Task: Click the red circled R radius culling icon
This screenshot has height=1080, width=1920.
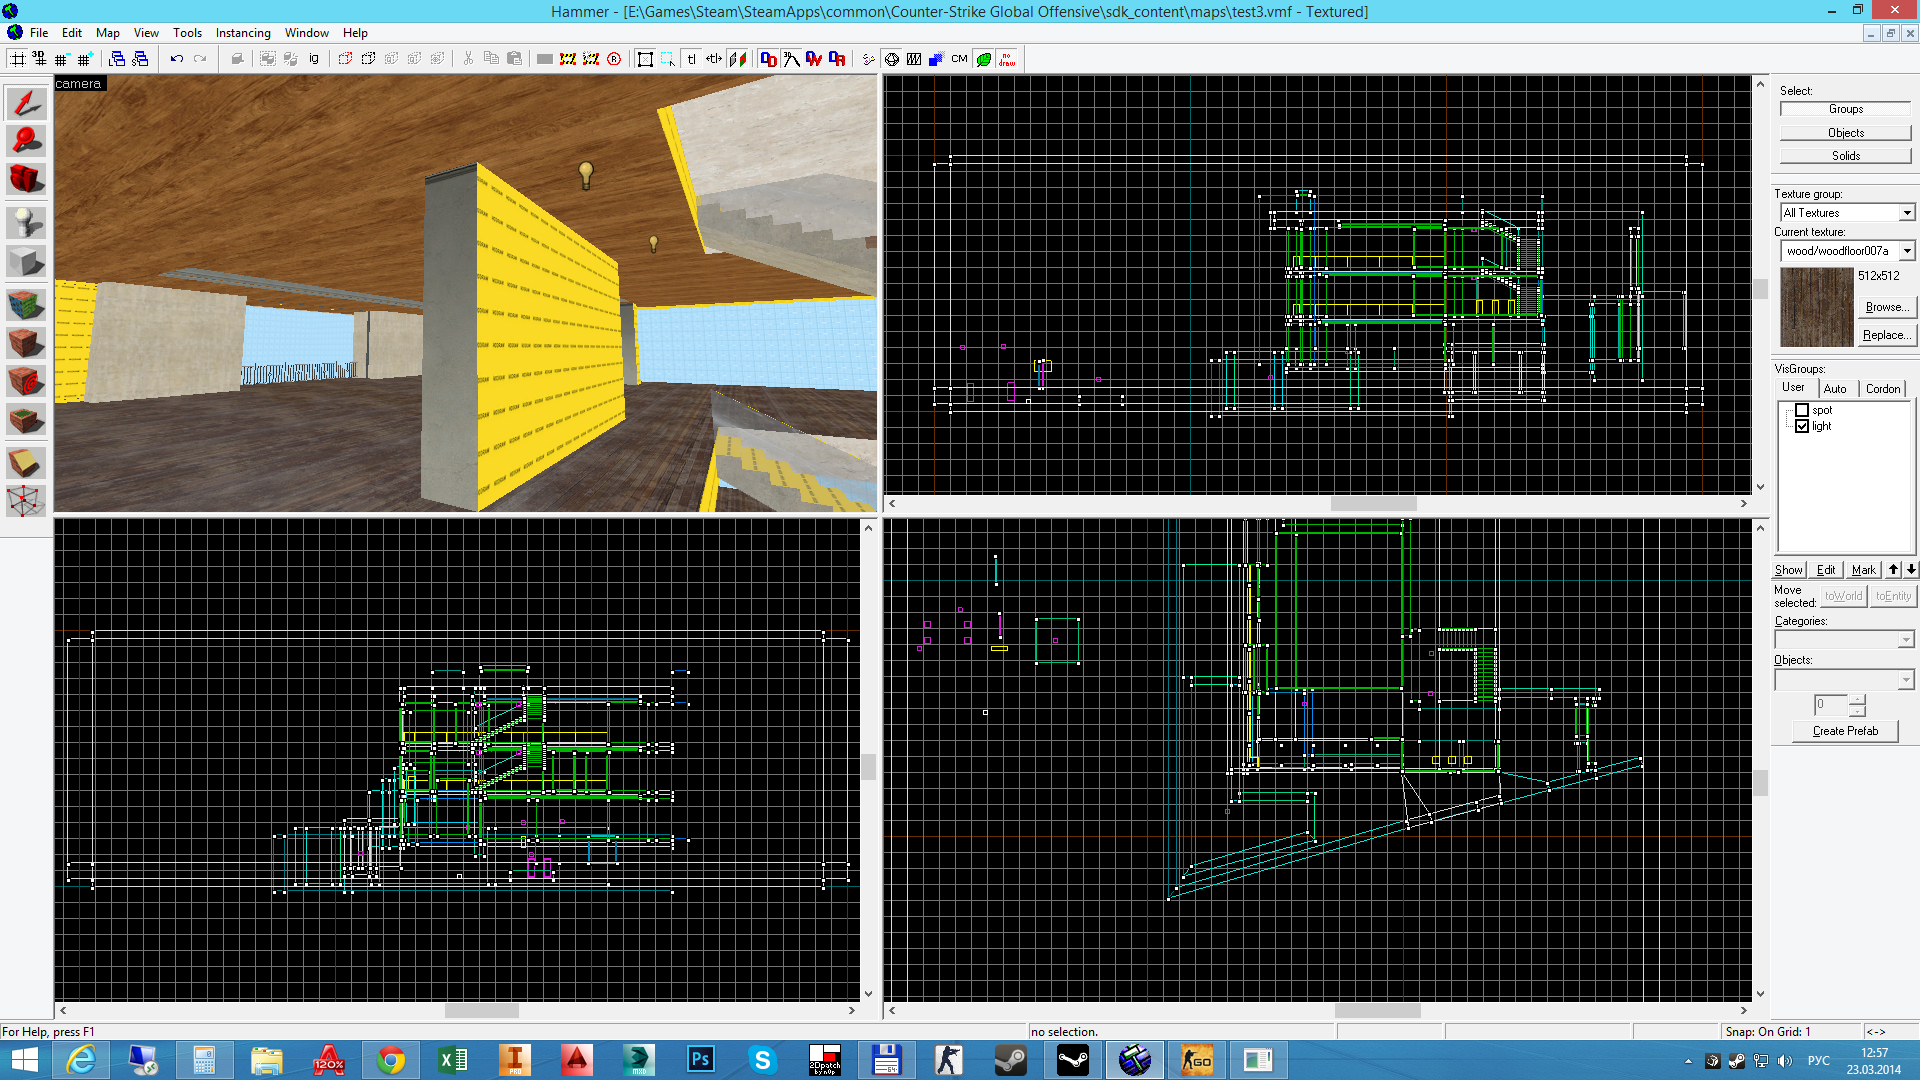Action: pyautogui.click(x=614, y=59)
